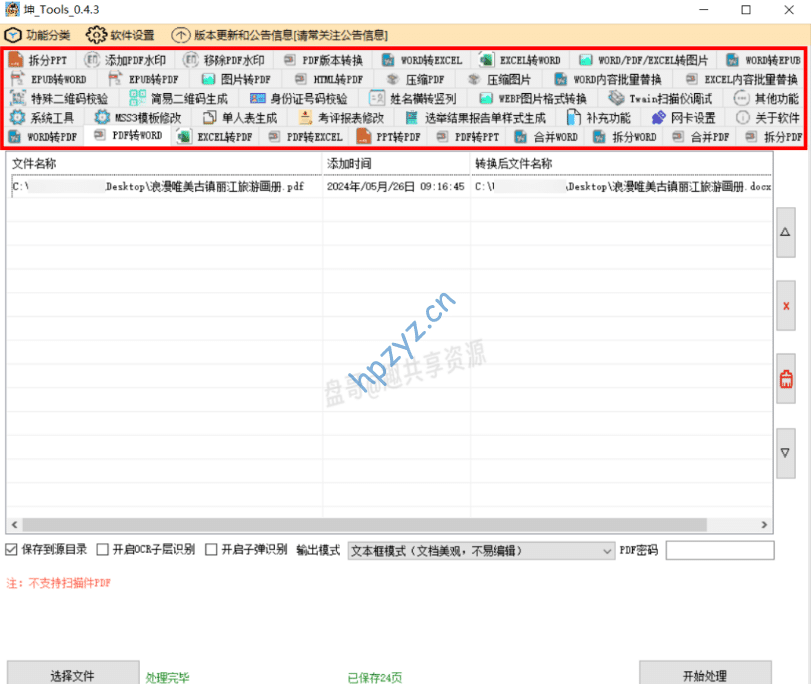811x684 pixels.
Task: Select the 添加PDF水印 tab
Action: [x=126, y=60]
